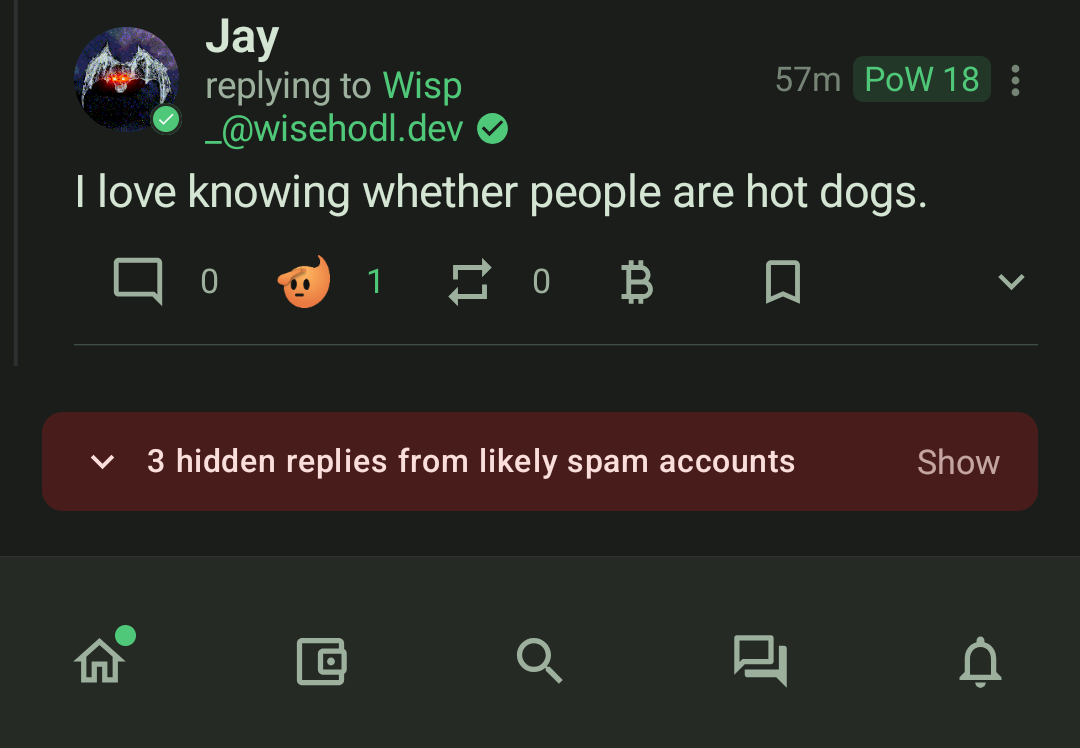
Task: Tap the hidden replies spam banner text
Action: point(471,461)
